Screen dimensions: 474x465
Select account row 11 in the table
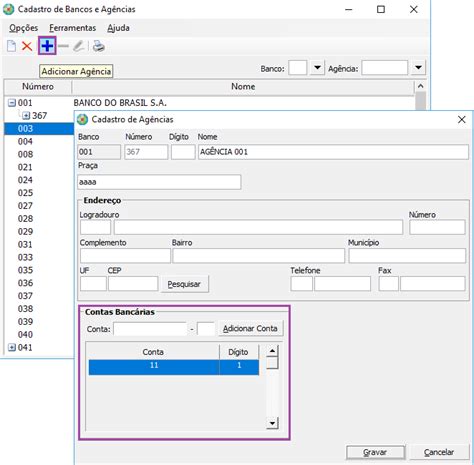pyautogui.click(x=173, y=366)
